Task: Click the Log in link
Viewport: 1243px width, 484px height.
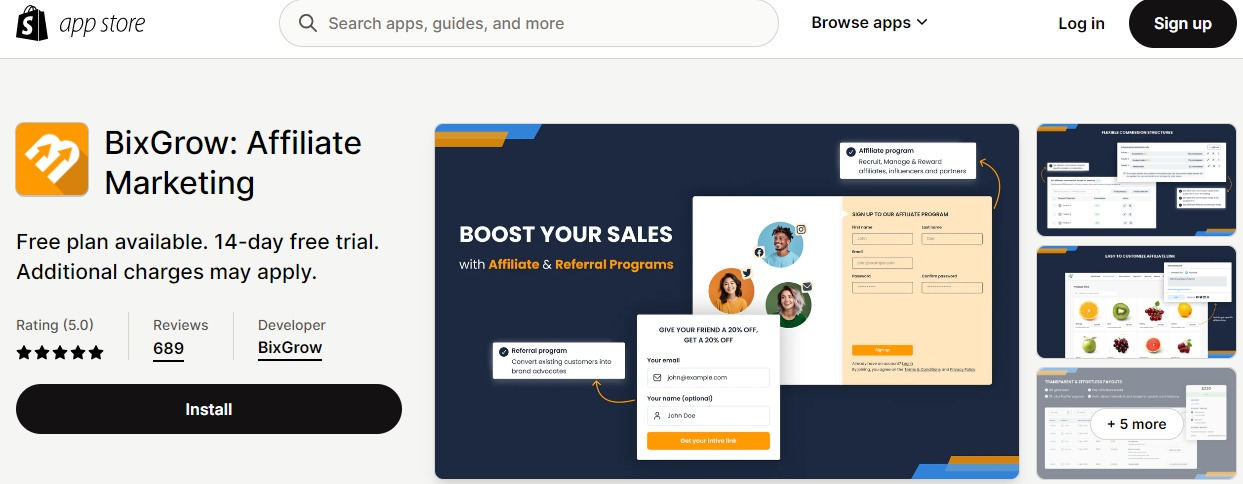Action: 1081,23
